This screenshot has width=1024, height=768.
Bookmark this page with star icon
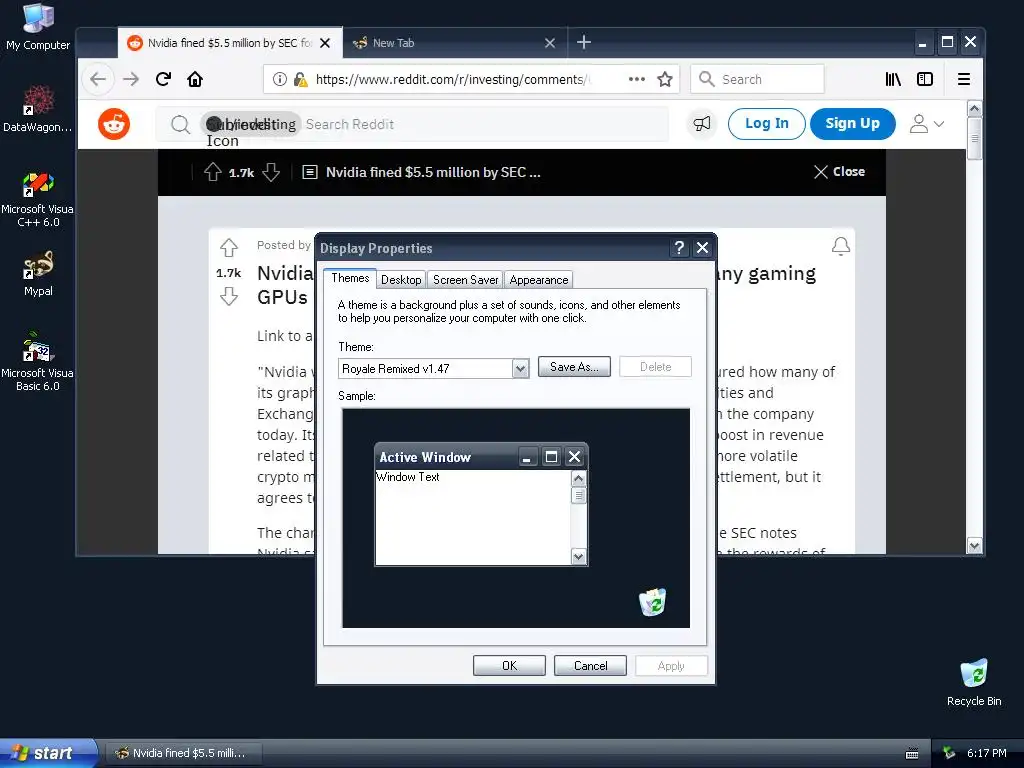(x=665, y=79)
